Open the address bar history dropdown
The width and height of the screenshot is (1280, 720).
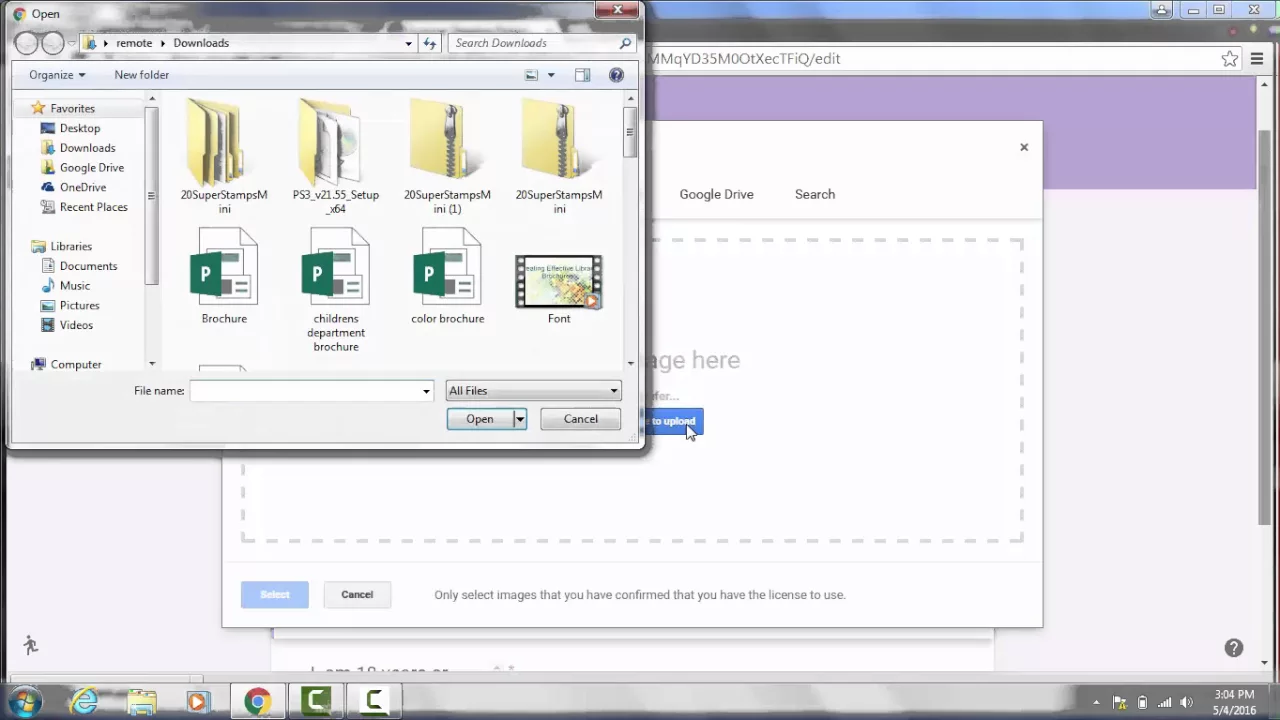[408, 43]
